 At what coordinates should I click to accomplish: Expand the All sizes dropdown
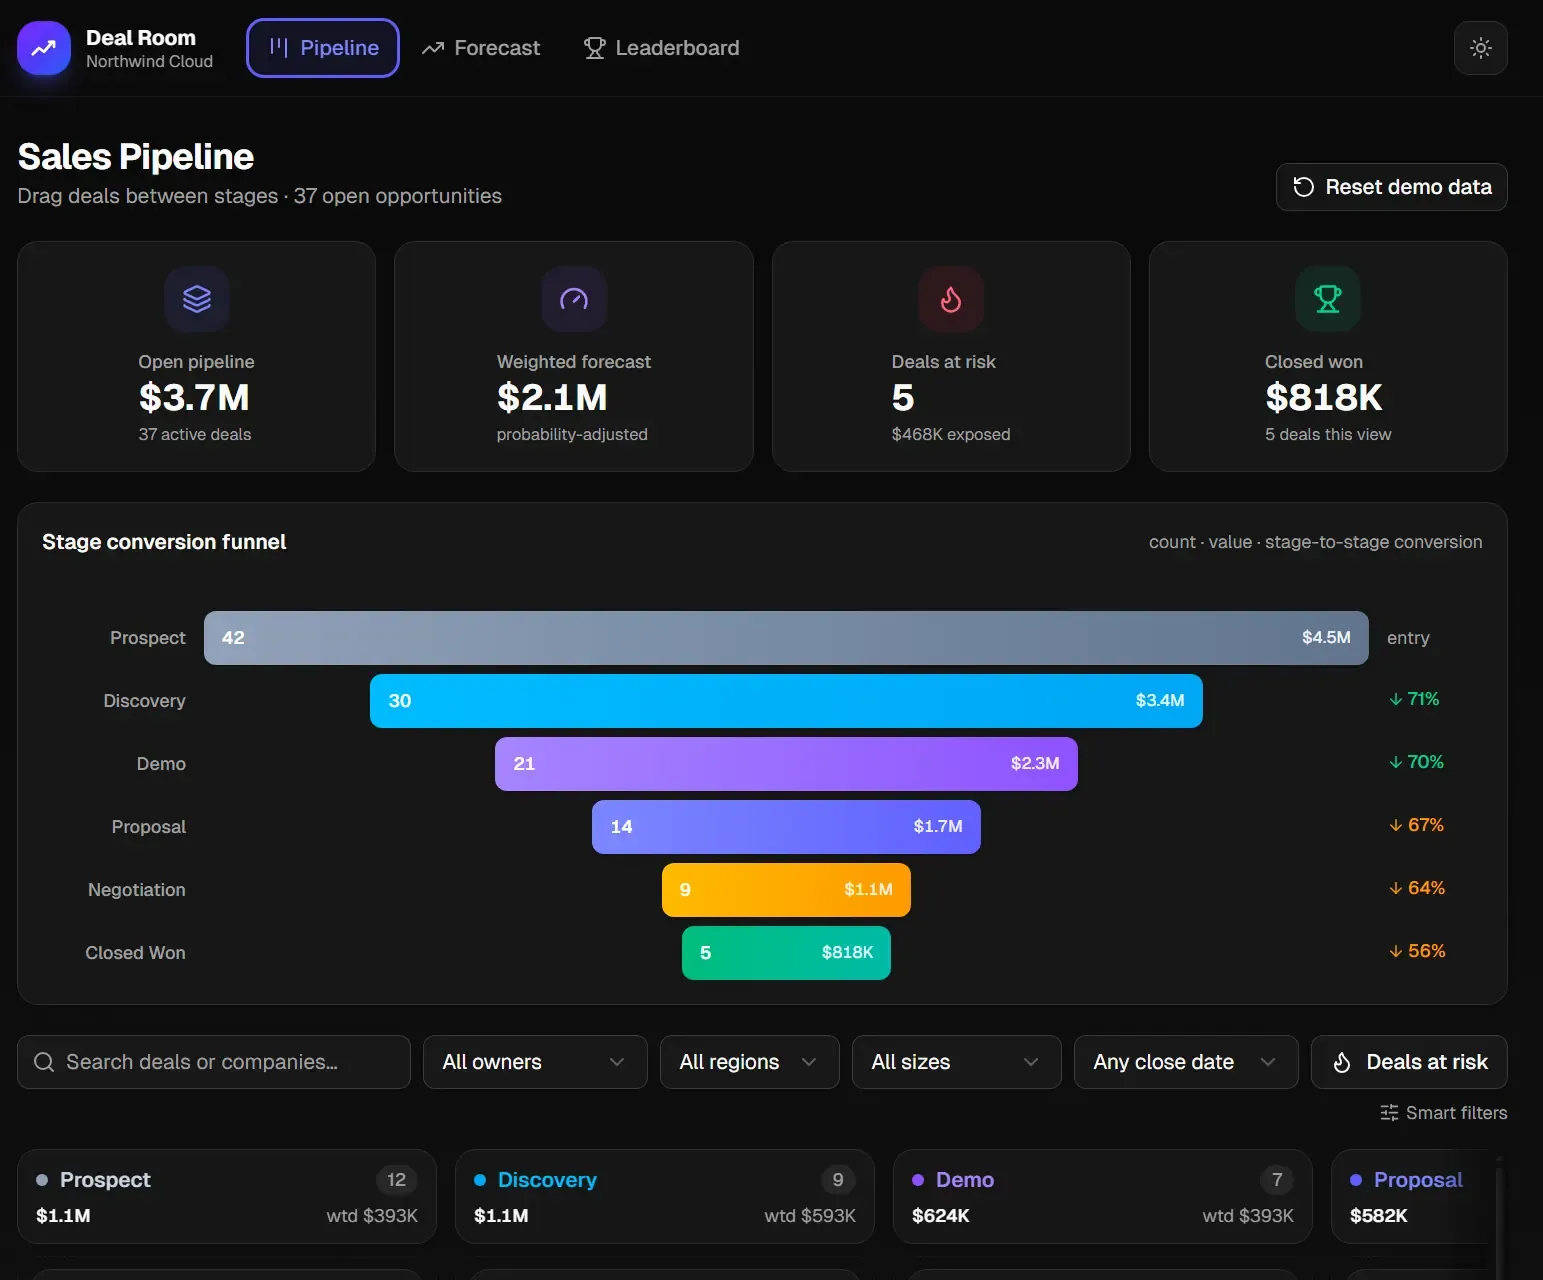point(956,1062)
